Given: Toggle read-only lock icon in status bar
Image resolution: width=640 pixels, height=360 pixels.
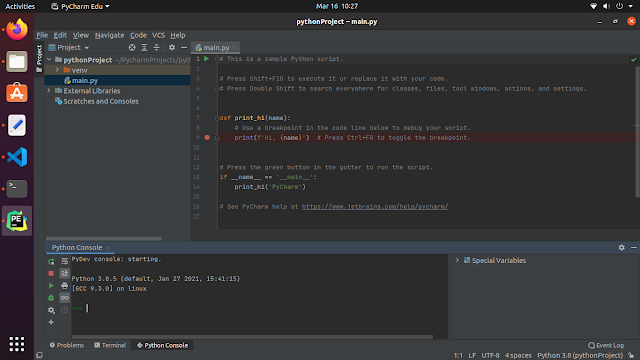Looking at the screenshot, I should pos(631,356).
